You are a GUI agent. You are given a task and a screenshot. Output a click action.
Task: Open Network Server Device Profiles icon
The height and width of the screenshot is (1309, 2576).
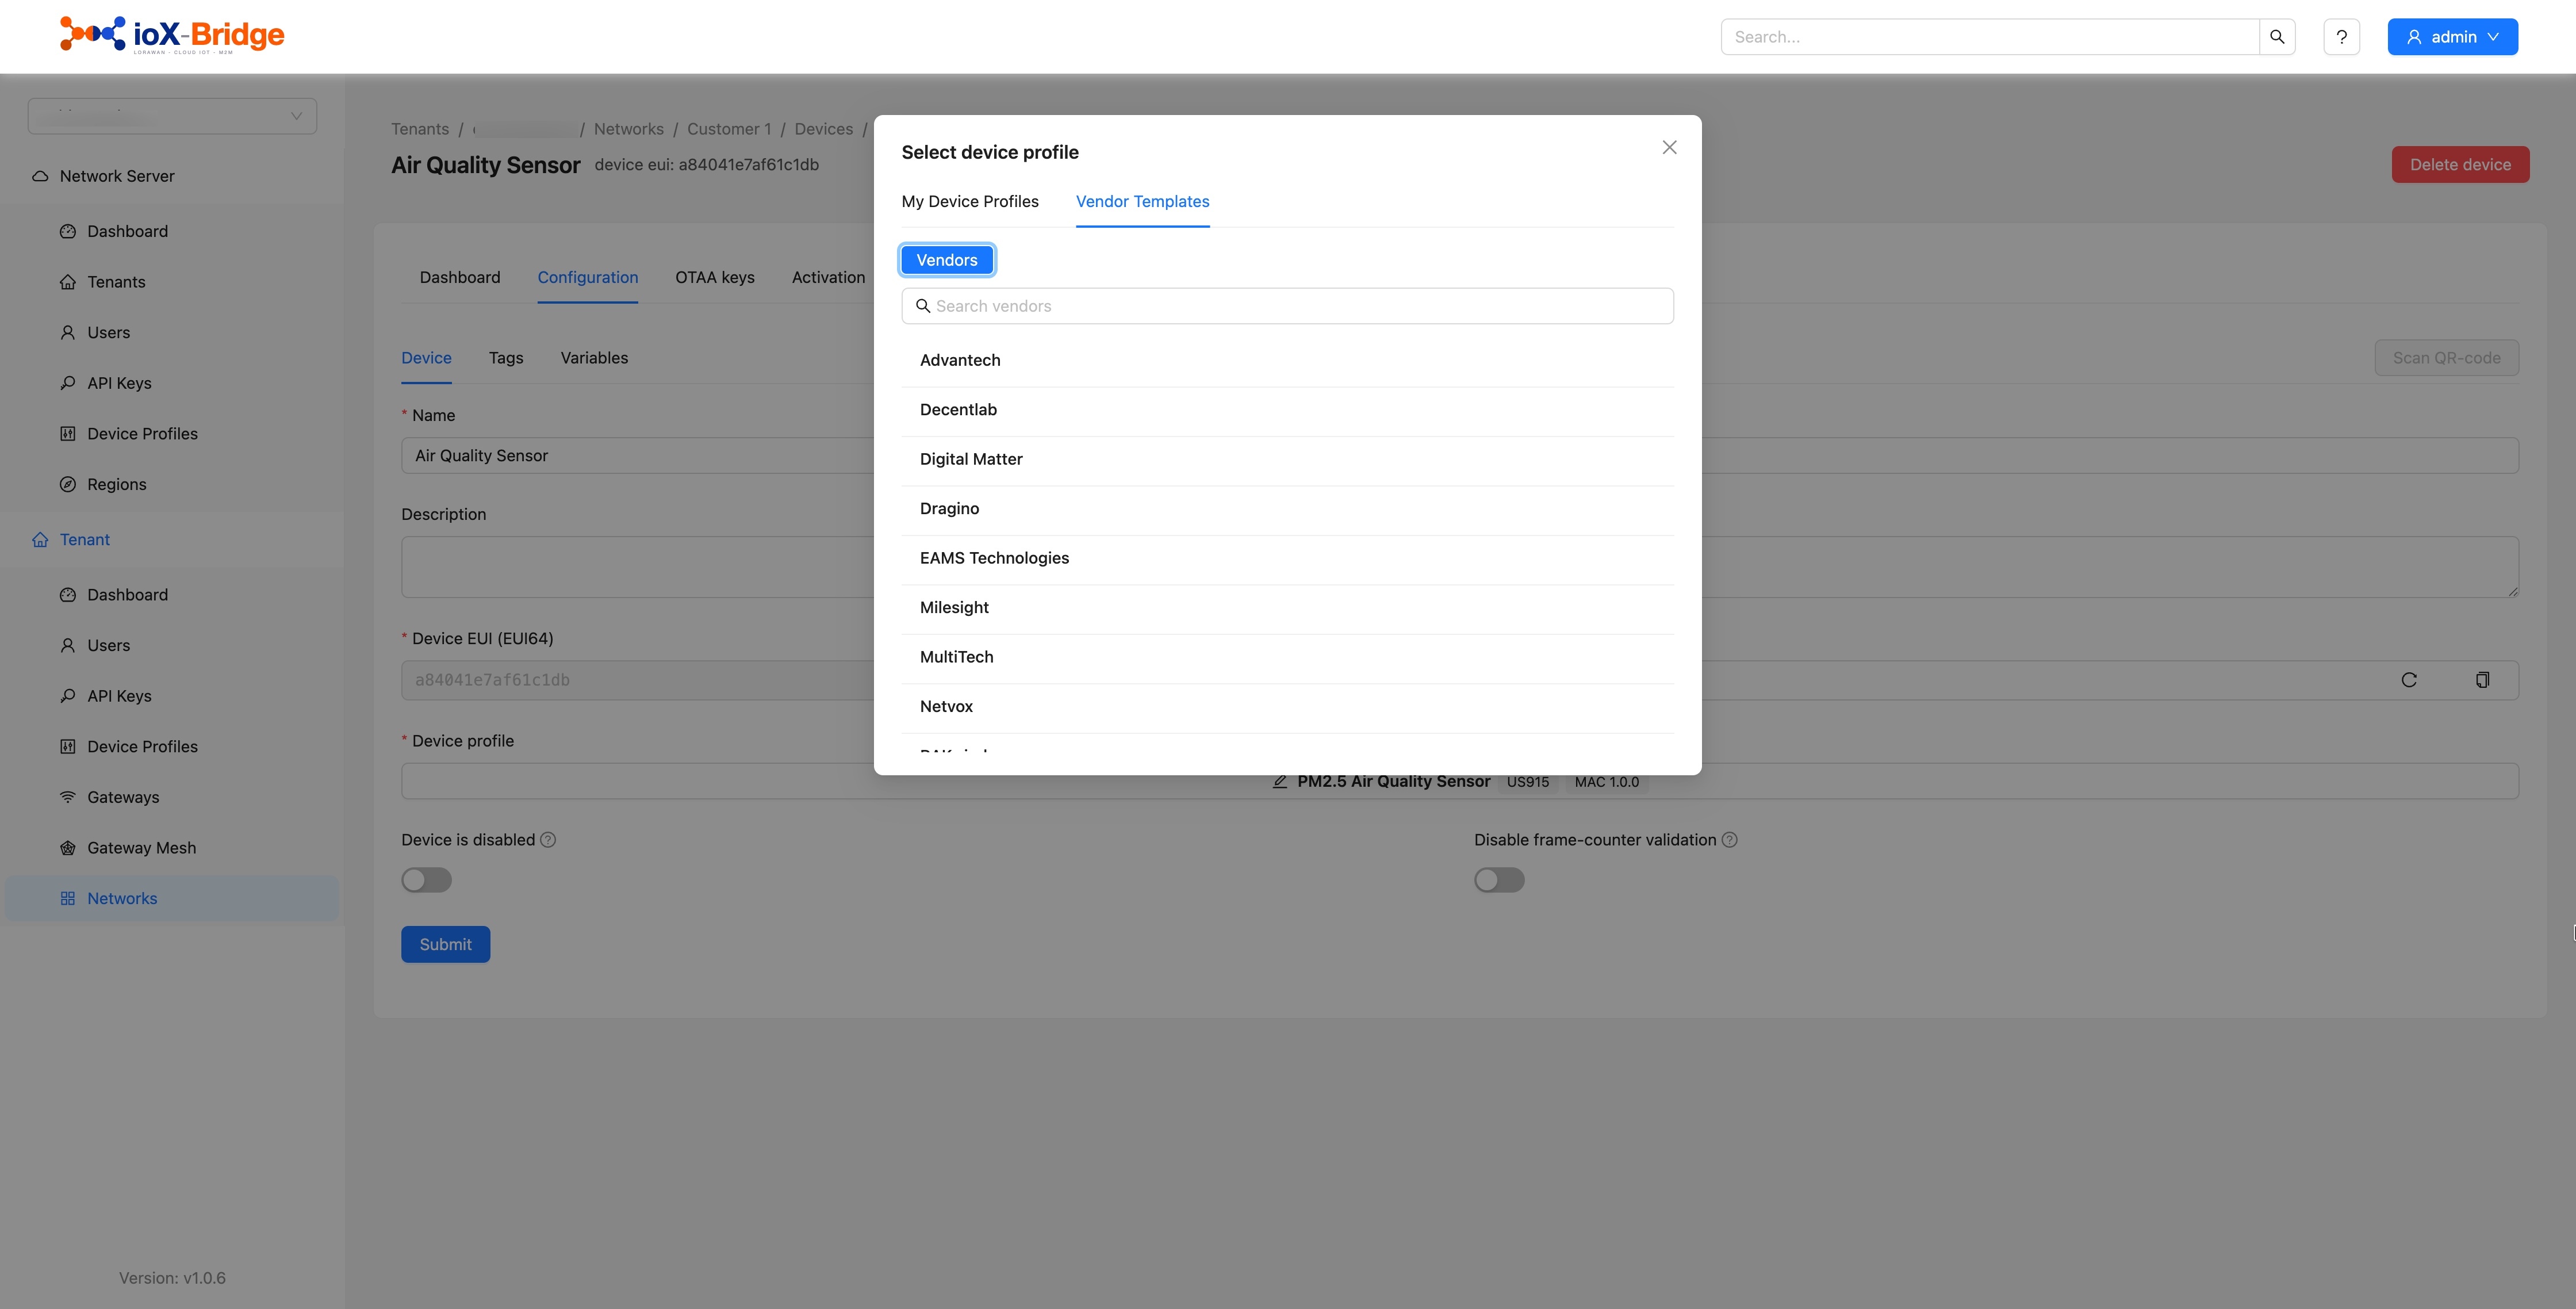point(68,434)
